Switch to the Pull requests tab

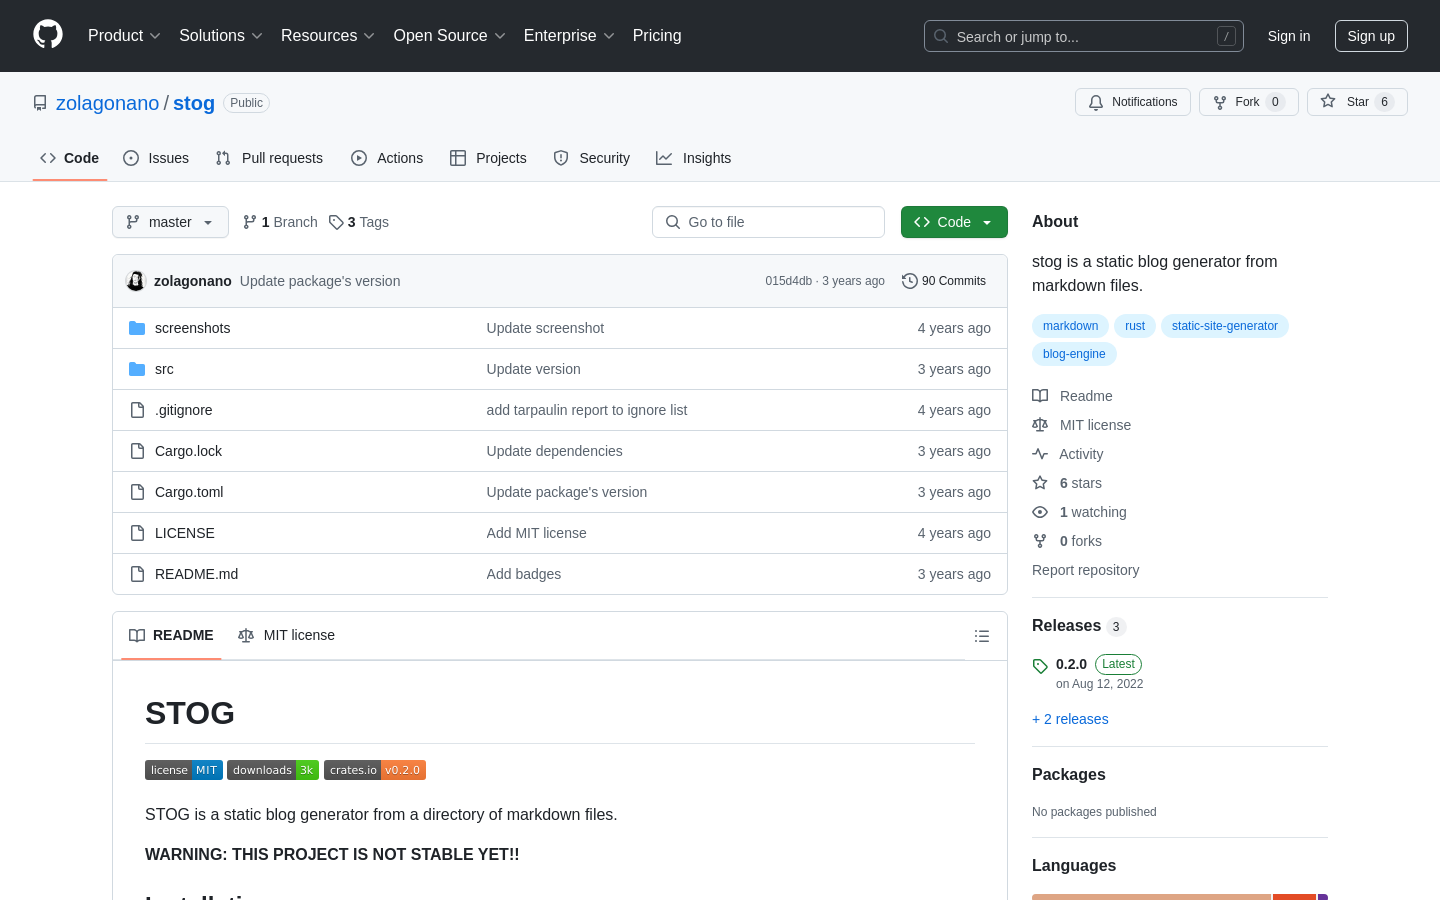(x=269, y=158)
